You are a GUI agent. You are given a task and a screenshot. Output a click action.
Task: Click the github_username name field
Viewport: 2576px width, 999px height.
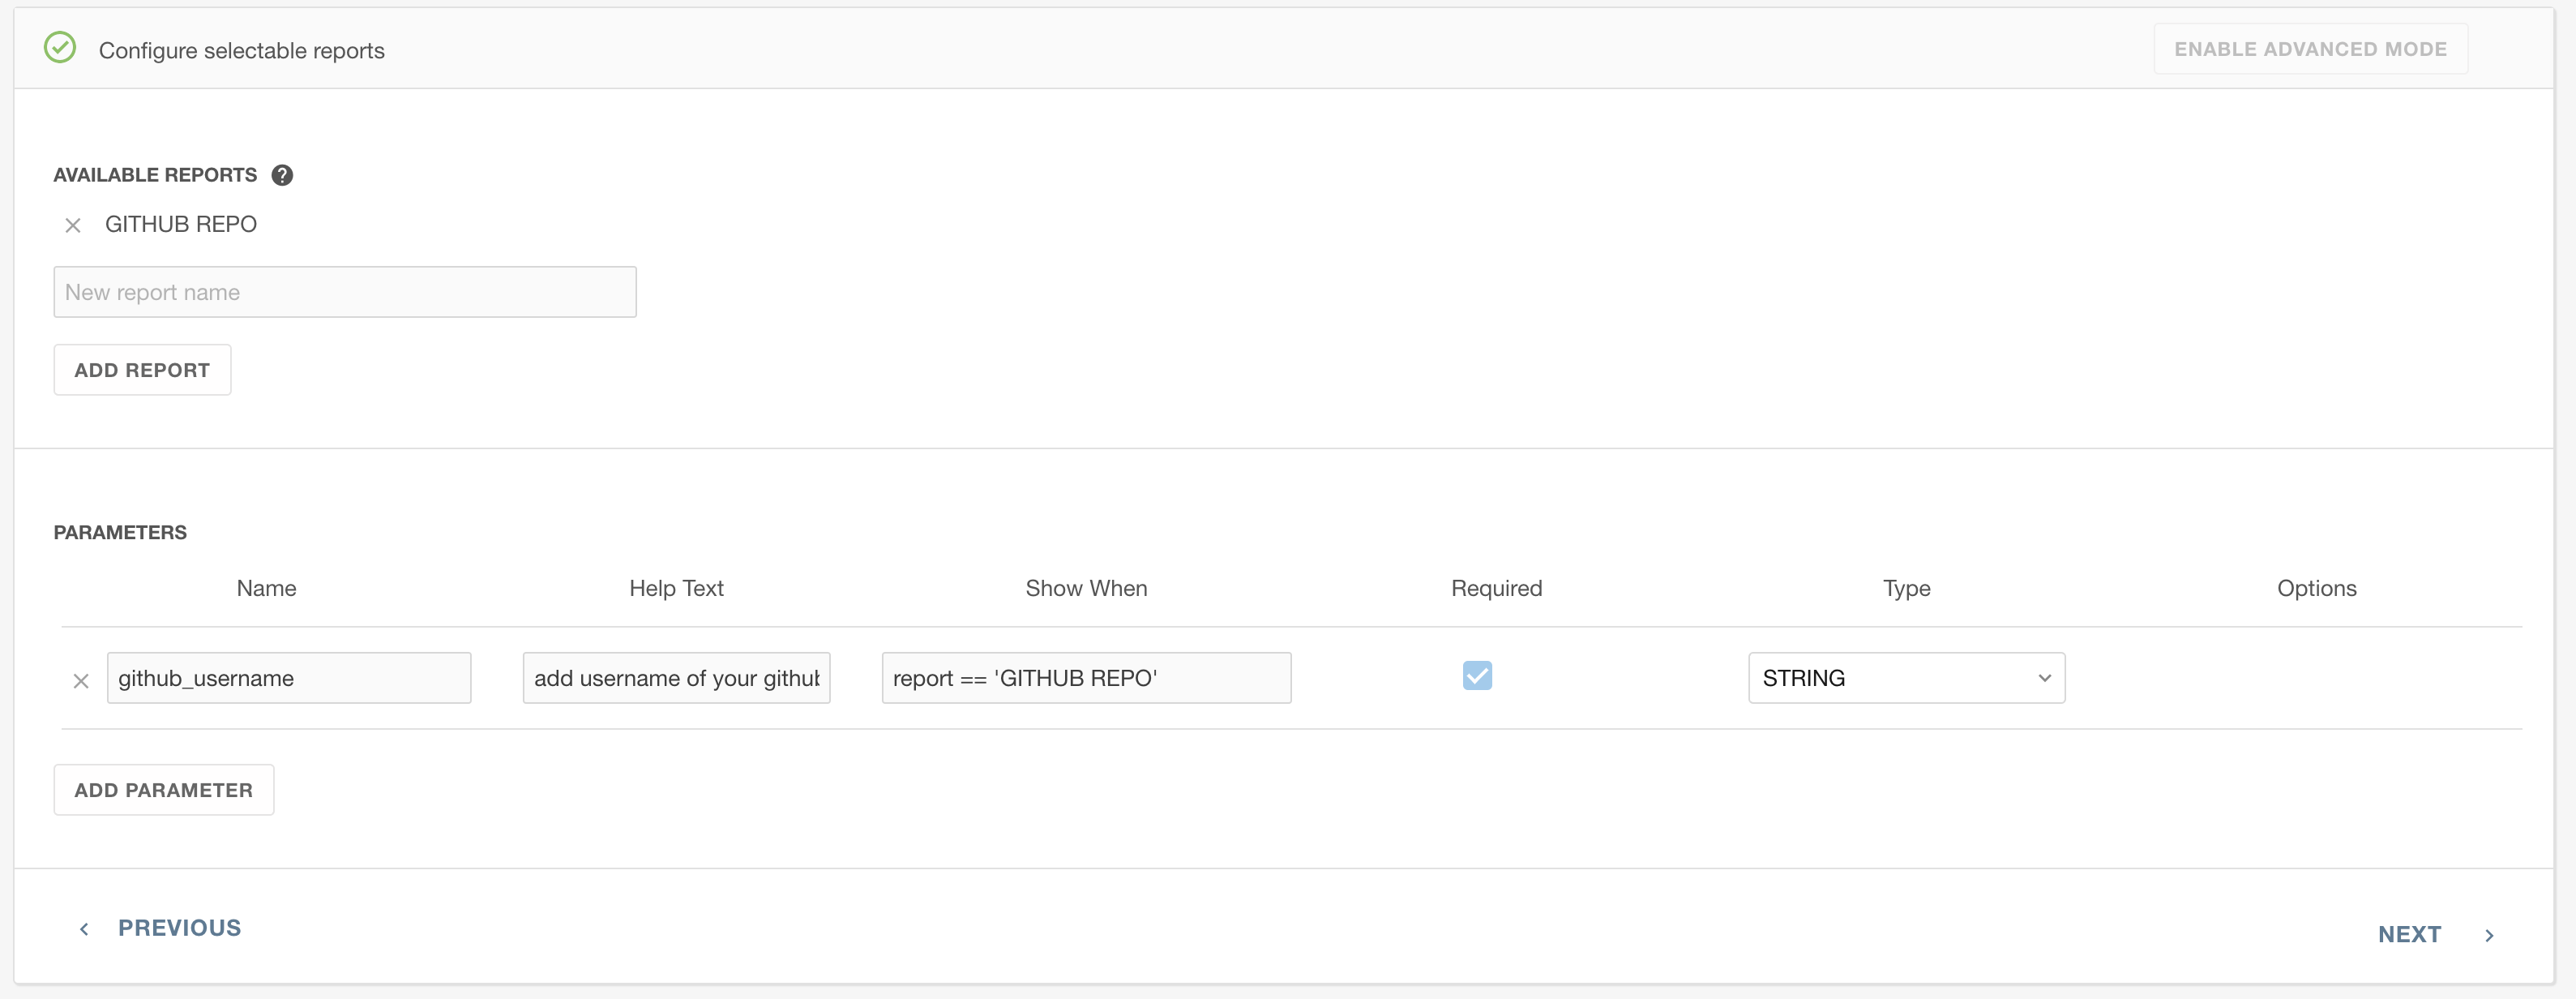[288, 678]
